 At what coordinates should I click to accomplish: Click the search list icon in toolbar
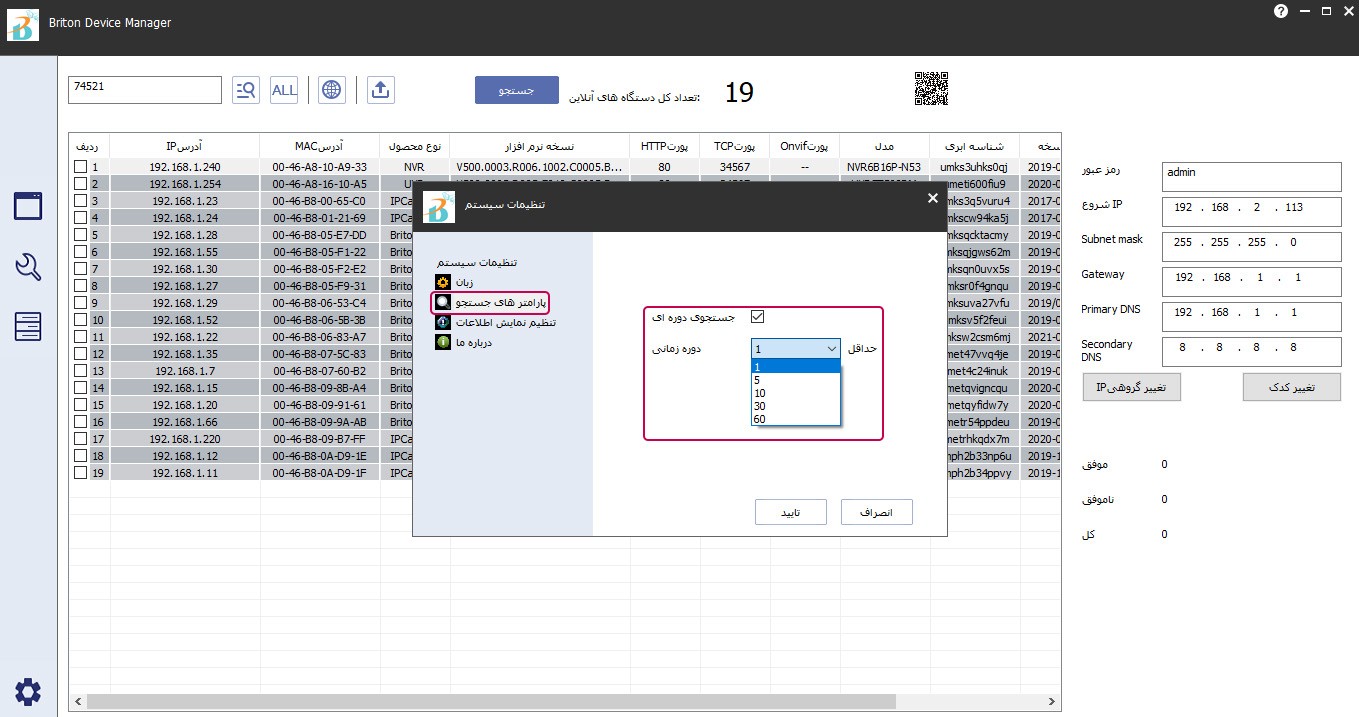245,90
